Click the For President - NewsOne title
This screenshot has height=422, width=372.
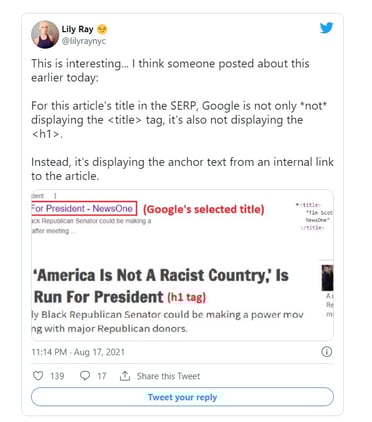pos(84,209)
